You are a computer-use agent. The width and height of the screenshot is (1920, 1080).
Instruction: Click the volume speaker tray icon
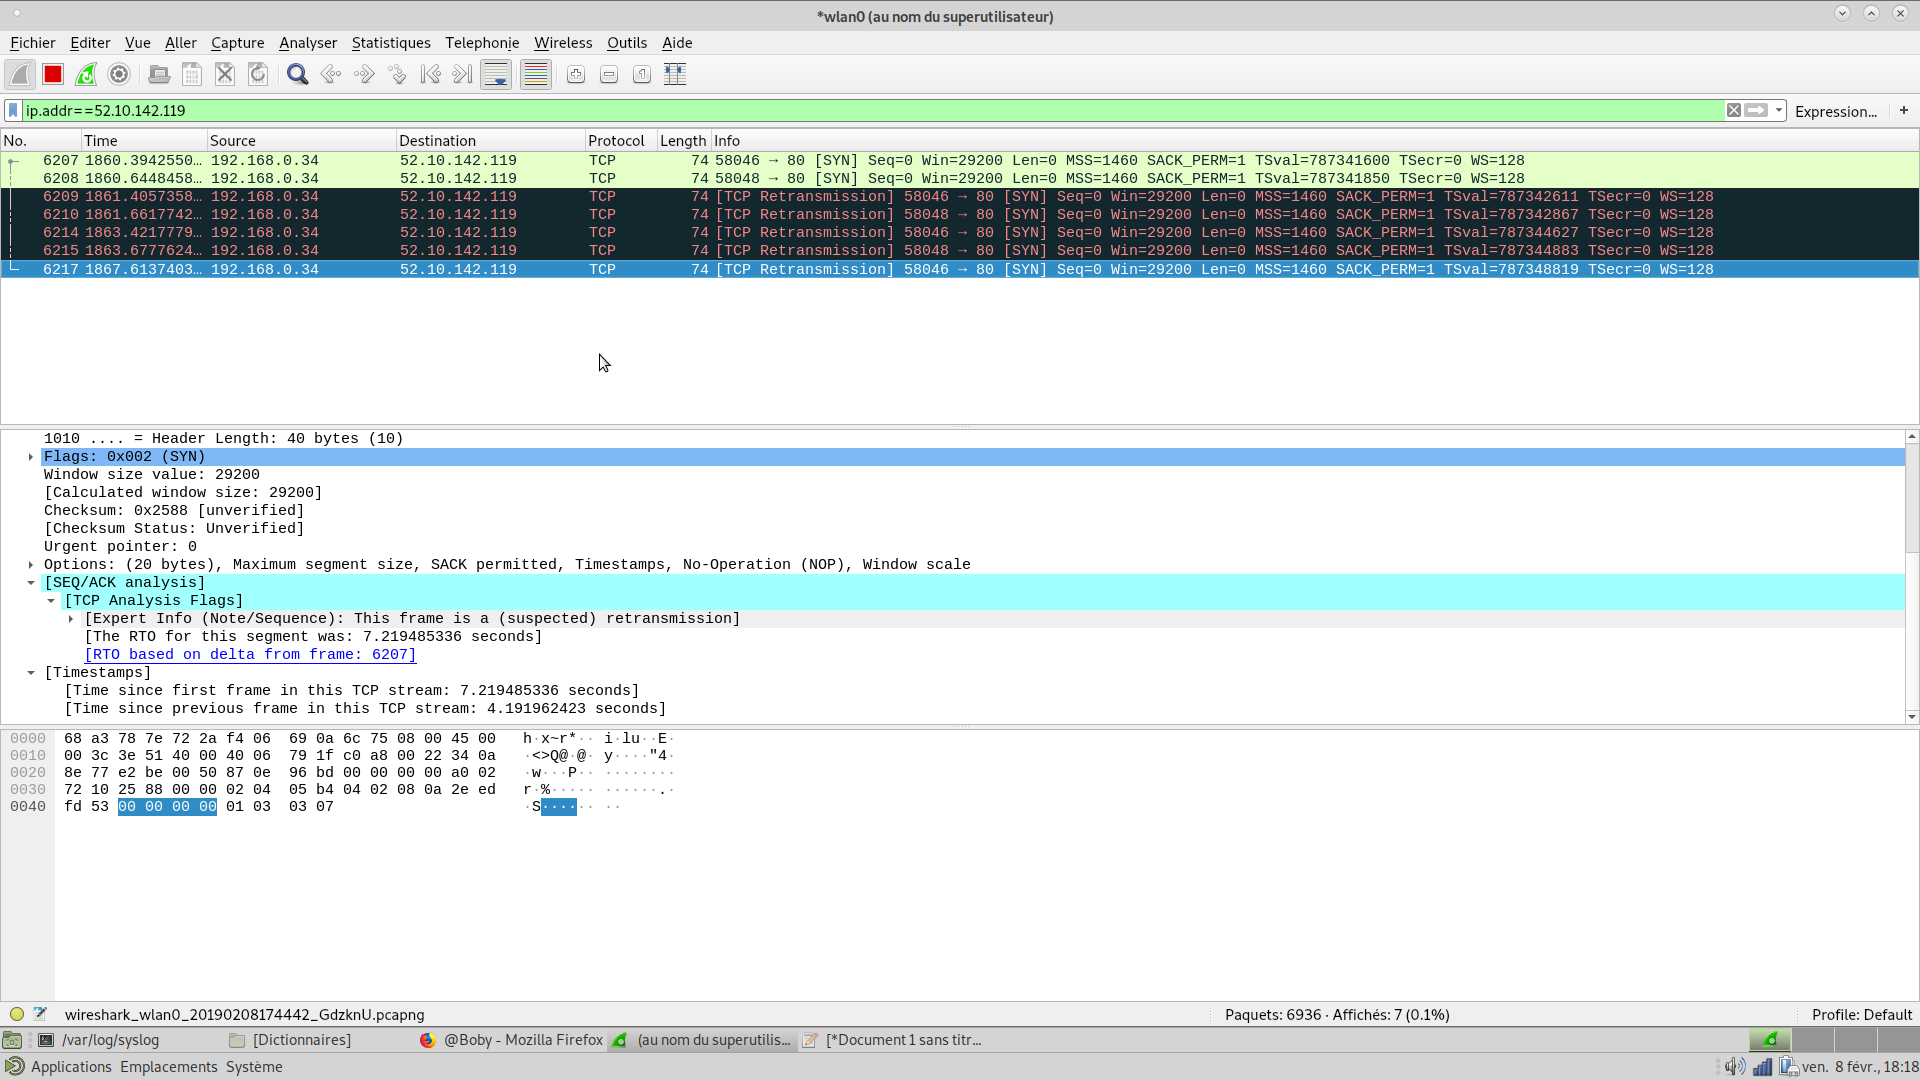pos(1735,1067)
